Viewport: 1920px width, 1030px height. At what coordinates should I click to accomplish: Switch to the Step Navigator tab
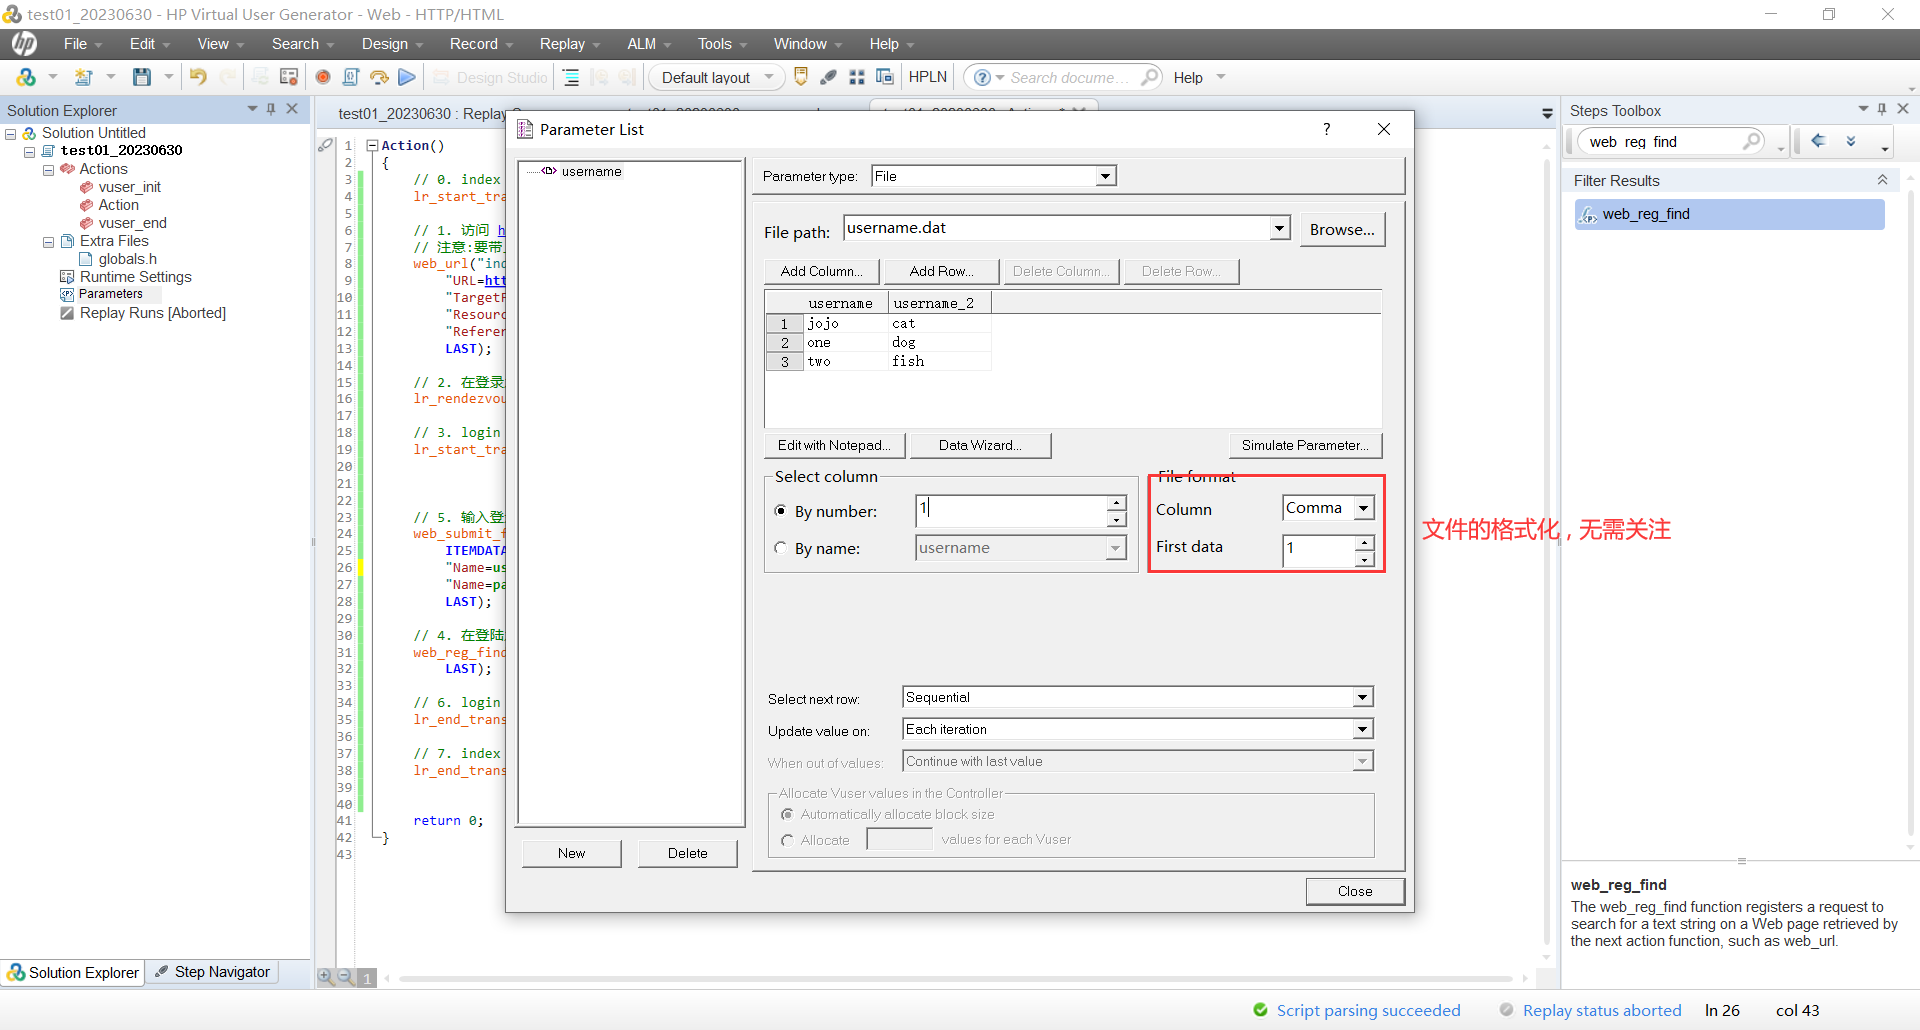click(x=213, y=972)
